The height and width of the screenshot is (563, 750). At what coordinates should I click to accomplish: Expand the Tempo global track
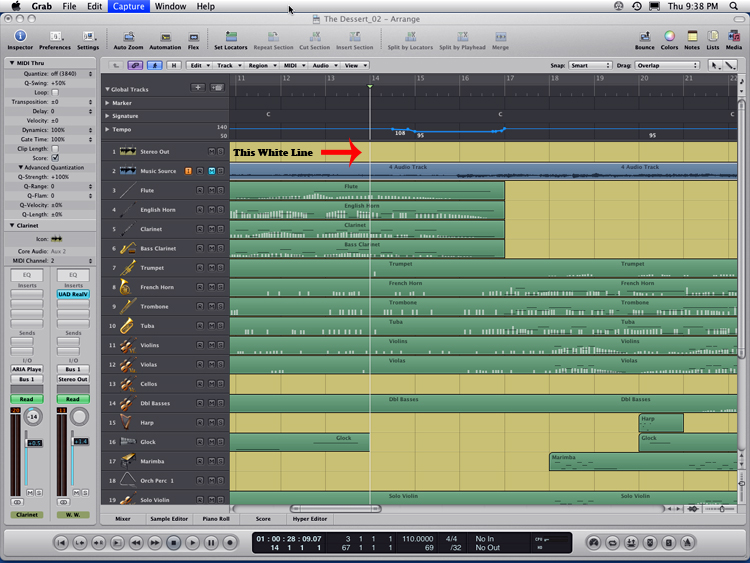(x=107, y=129)
